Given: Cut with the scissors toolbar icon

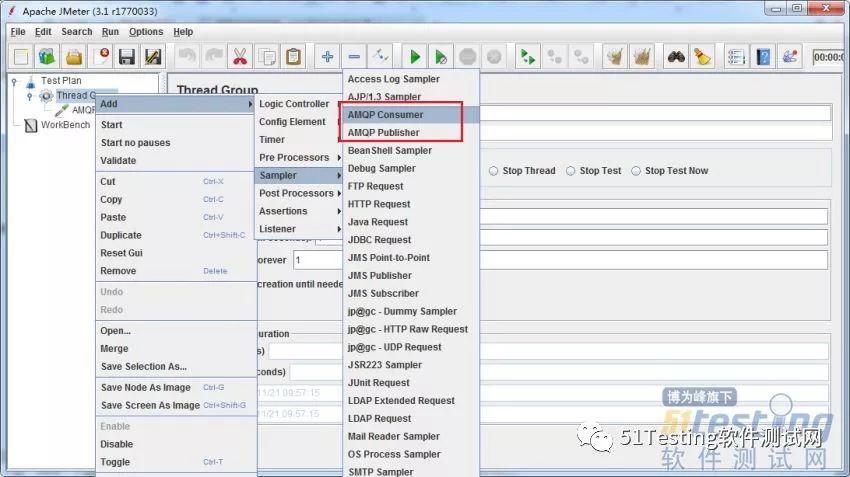Looking at the screenshot, I should [x=240, y=56].
